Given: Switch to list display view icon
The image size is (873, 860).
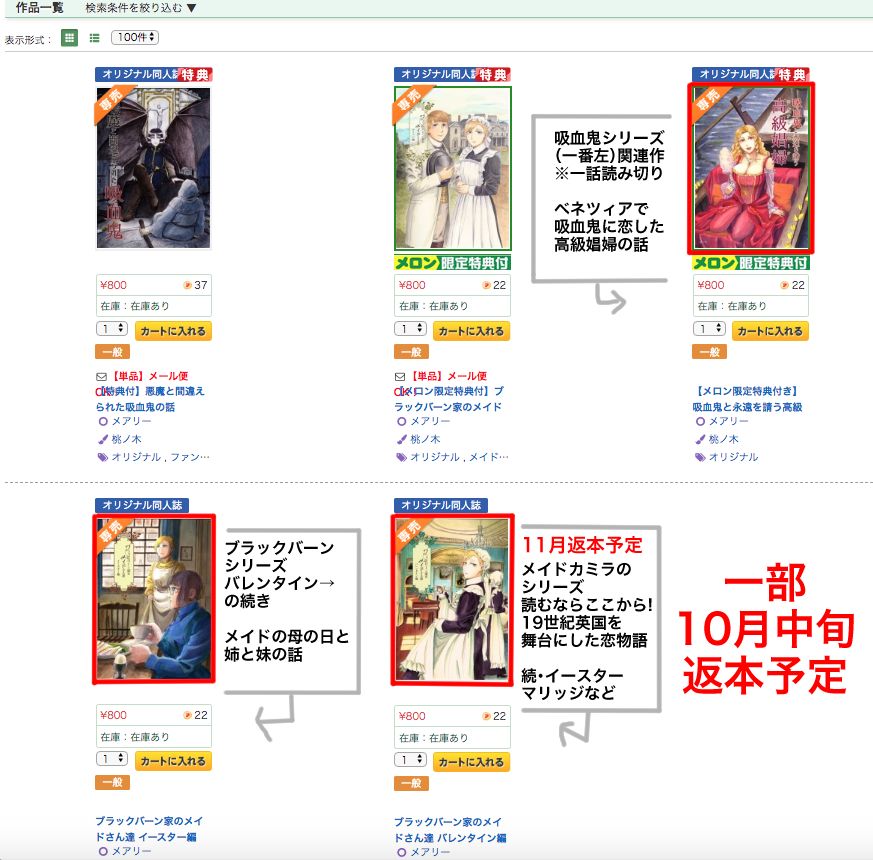Looking at the screenshot, I should tap(95, 38).
